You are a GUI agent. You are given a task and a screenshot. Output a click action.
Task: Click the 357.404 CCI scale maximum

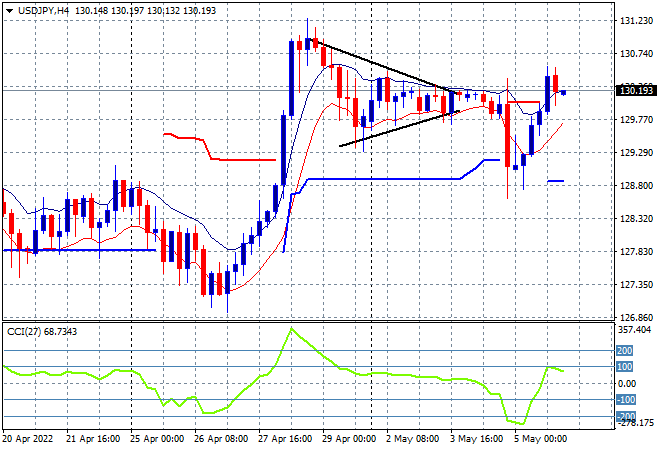[x=635, y=330]
